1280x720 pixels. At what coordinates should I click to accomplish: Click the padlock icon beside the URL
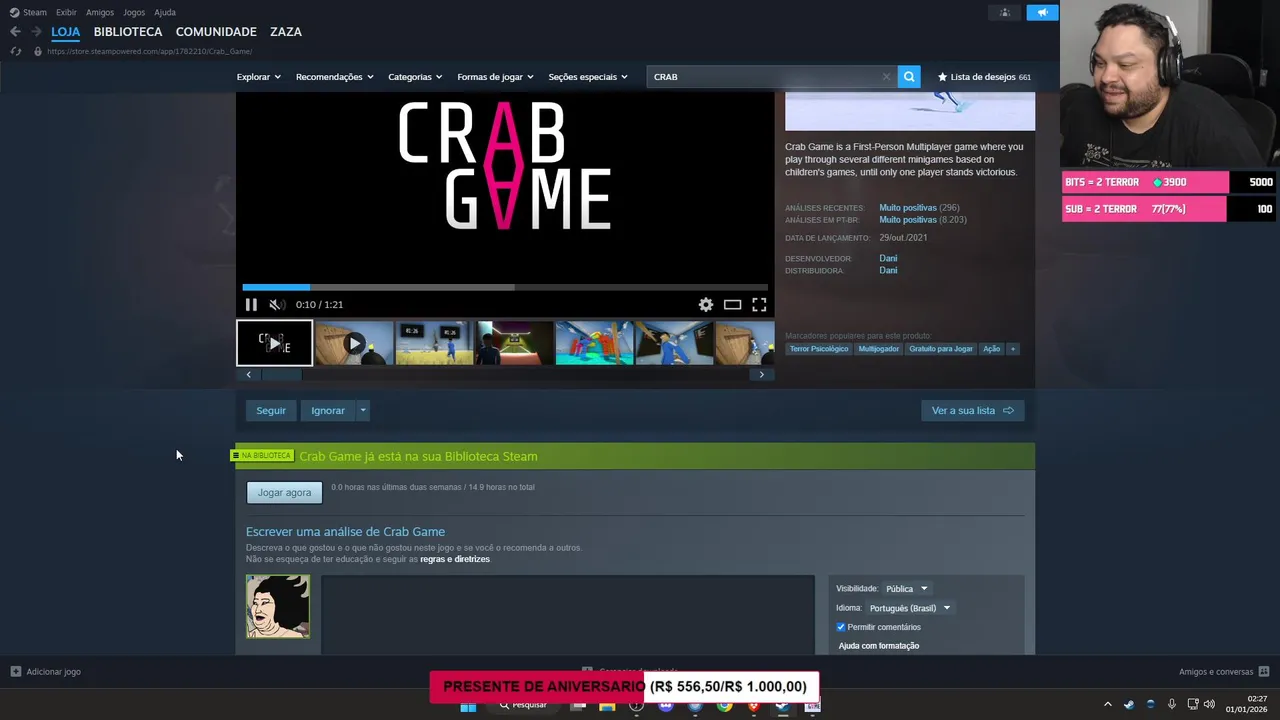click(x=38, y=51)
